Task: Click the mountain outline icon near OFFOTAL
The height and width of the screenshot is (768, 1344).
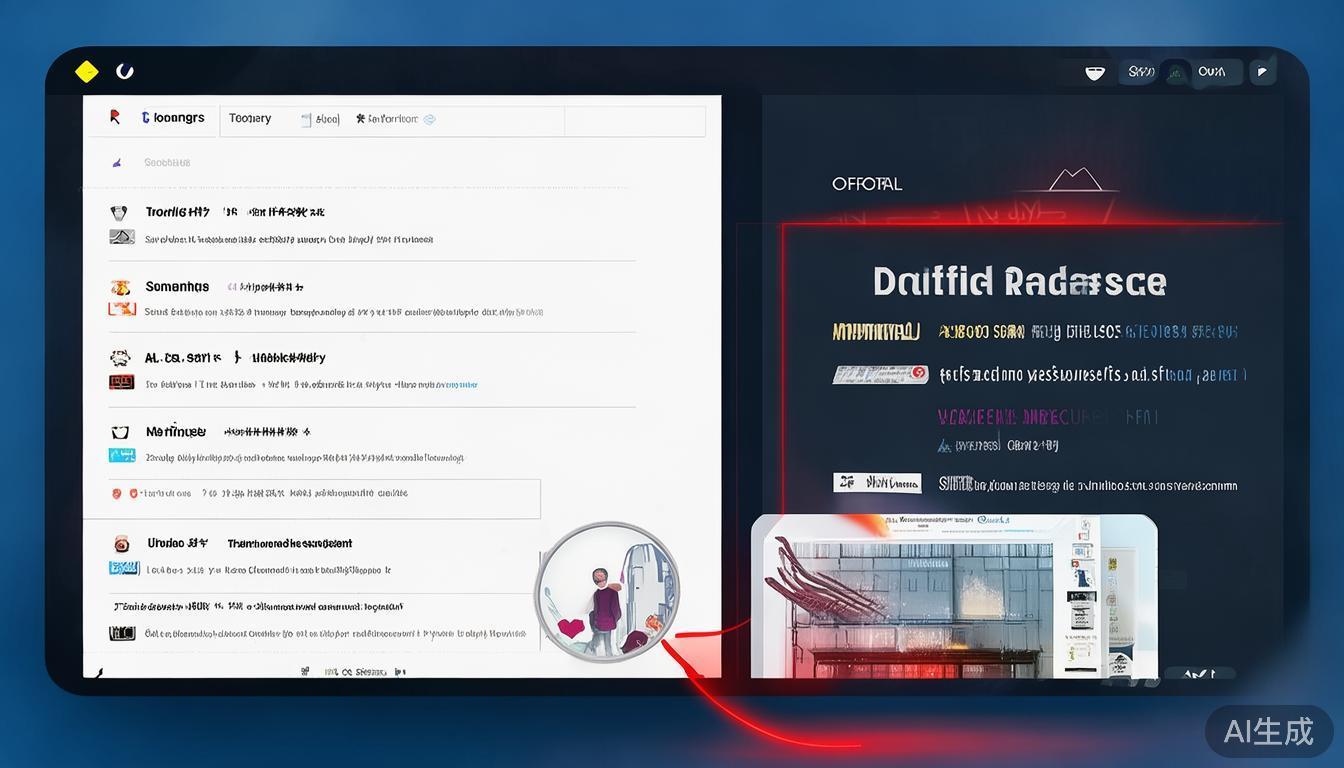Action: click(1074, 180)
